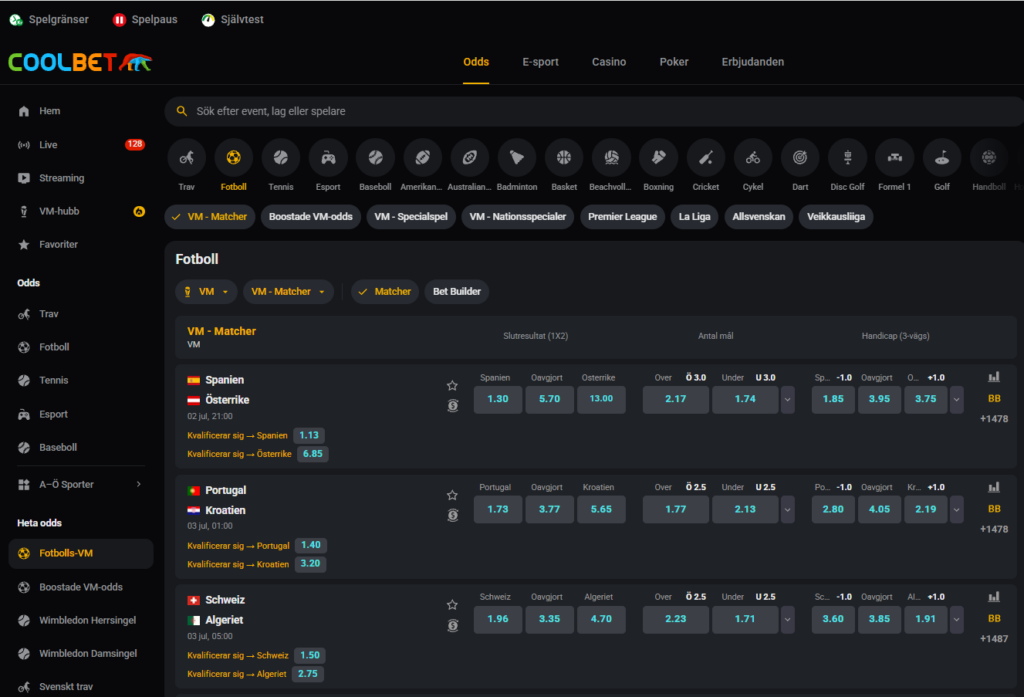
Task: Open the Beachvolley sport icon
Action: click(611, 157)
